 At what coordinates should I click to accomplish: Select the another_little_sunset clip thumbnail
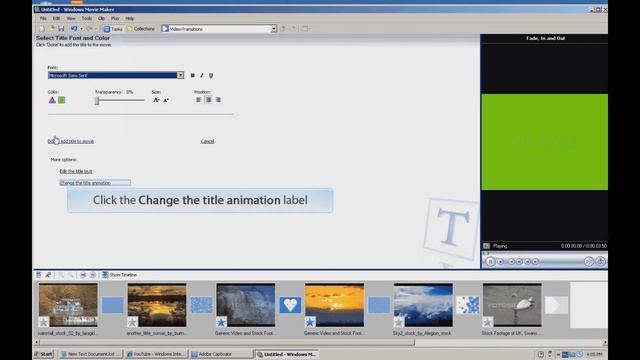point(157,305)
